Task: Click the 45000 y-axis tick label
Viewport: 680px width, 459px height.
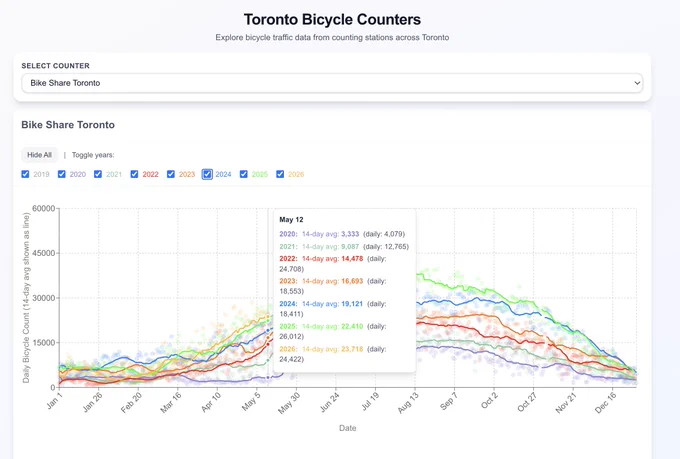Action: [x=44, y=253]
